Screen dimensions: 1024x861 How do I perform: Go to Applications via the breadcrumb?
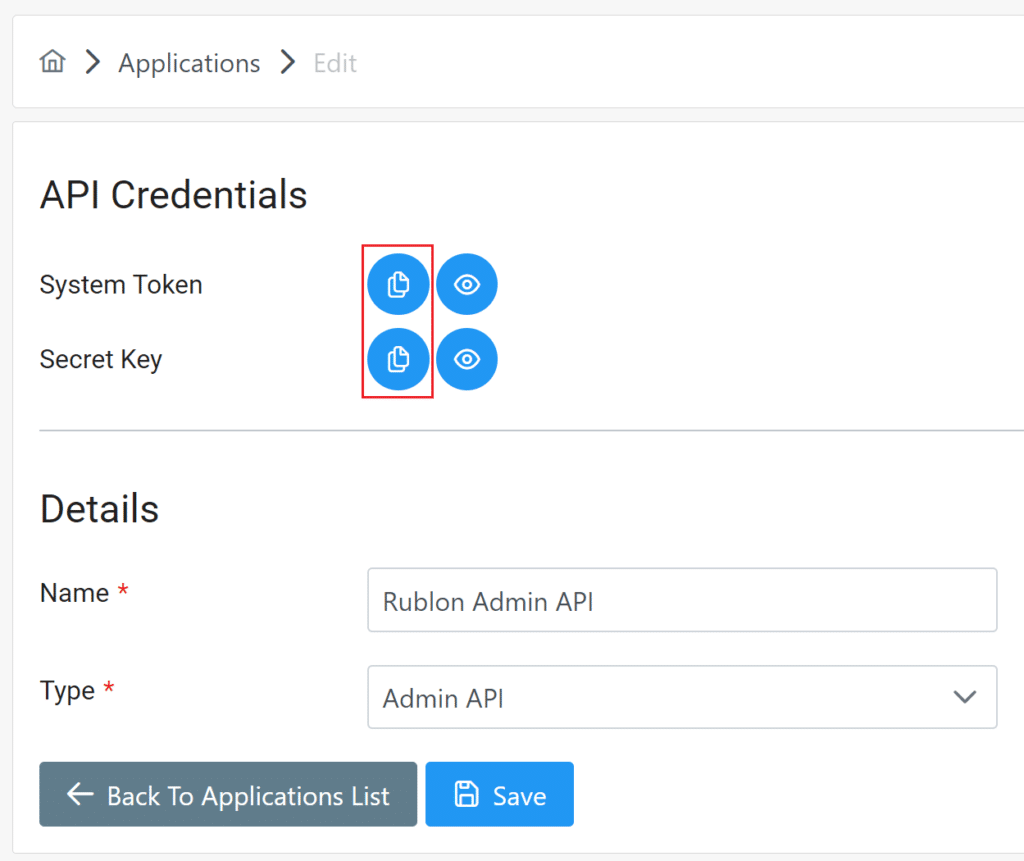coord(188,62)
